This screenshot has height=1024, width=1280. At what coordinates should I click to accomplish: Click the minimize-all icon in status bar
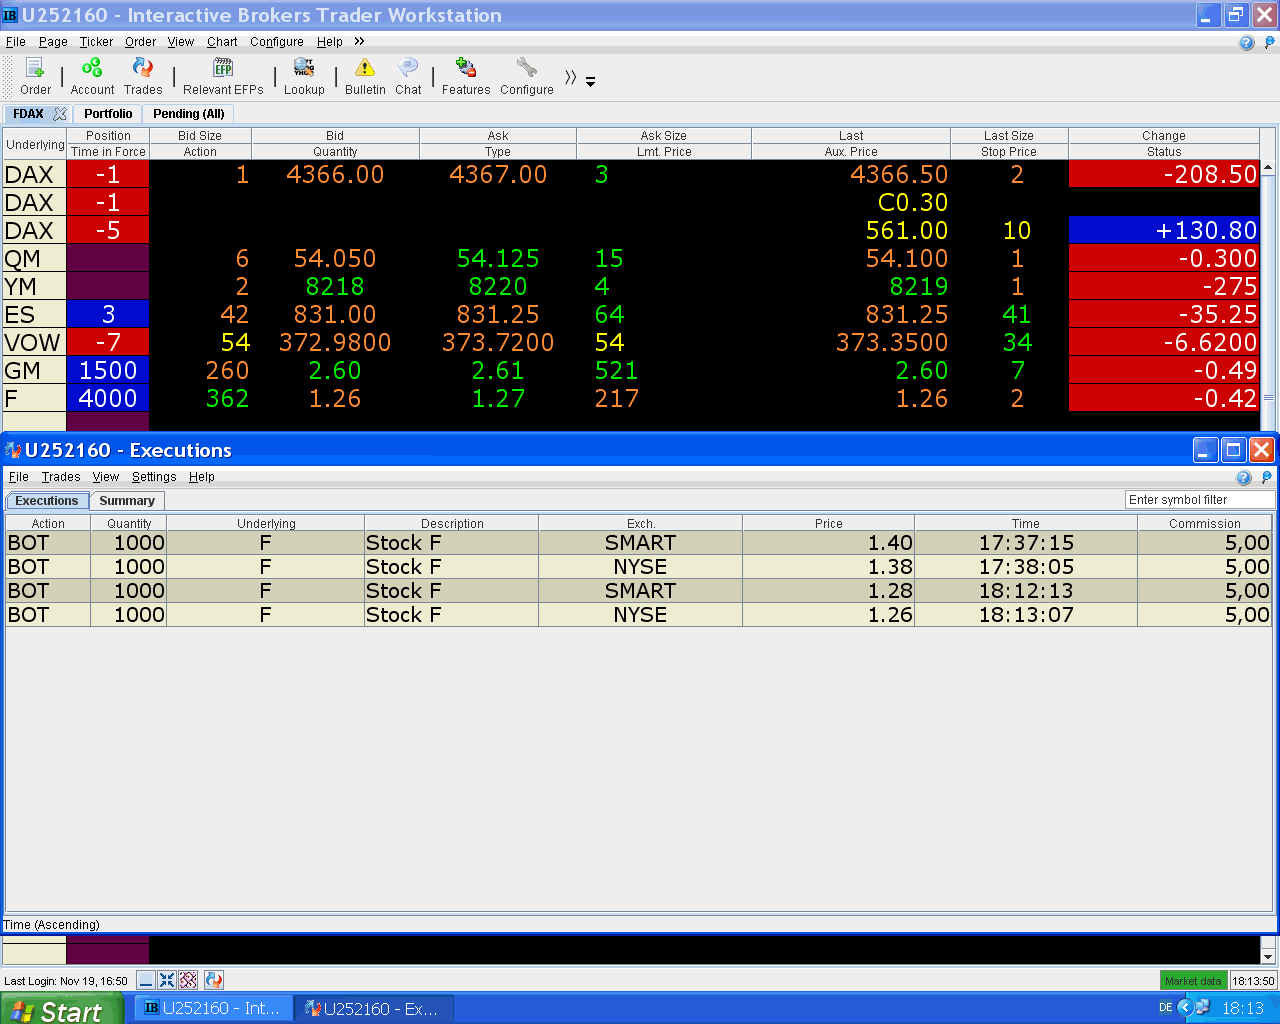pos(146,980)
